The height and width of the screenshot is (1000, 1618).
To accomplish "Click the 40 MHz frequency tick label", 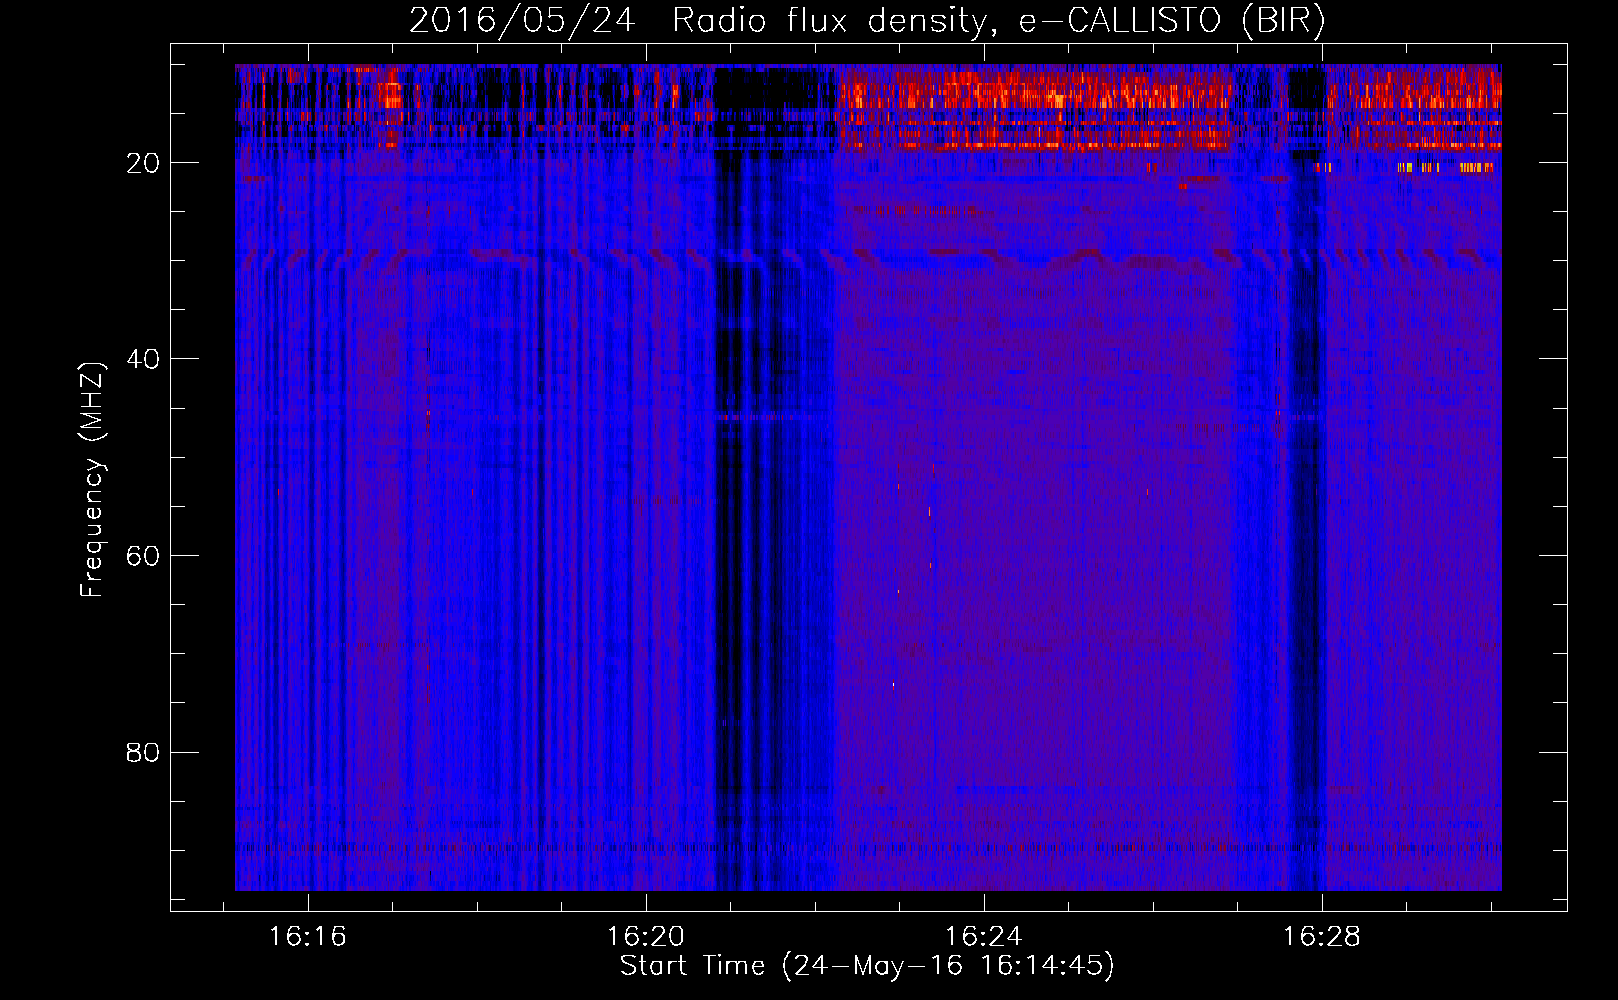I will pos(143,359).
